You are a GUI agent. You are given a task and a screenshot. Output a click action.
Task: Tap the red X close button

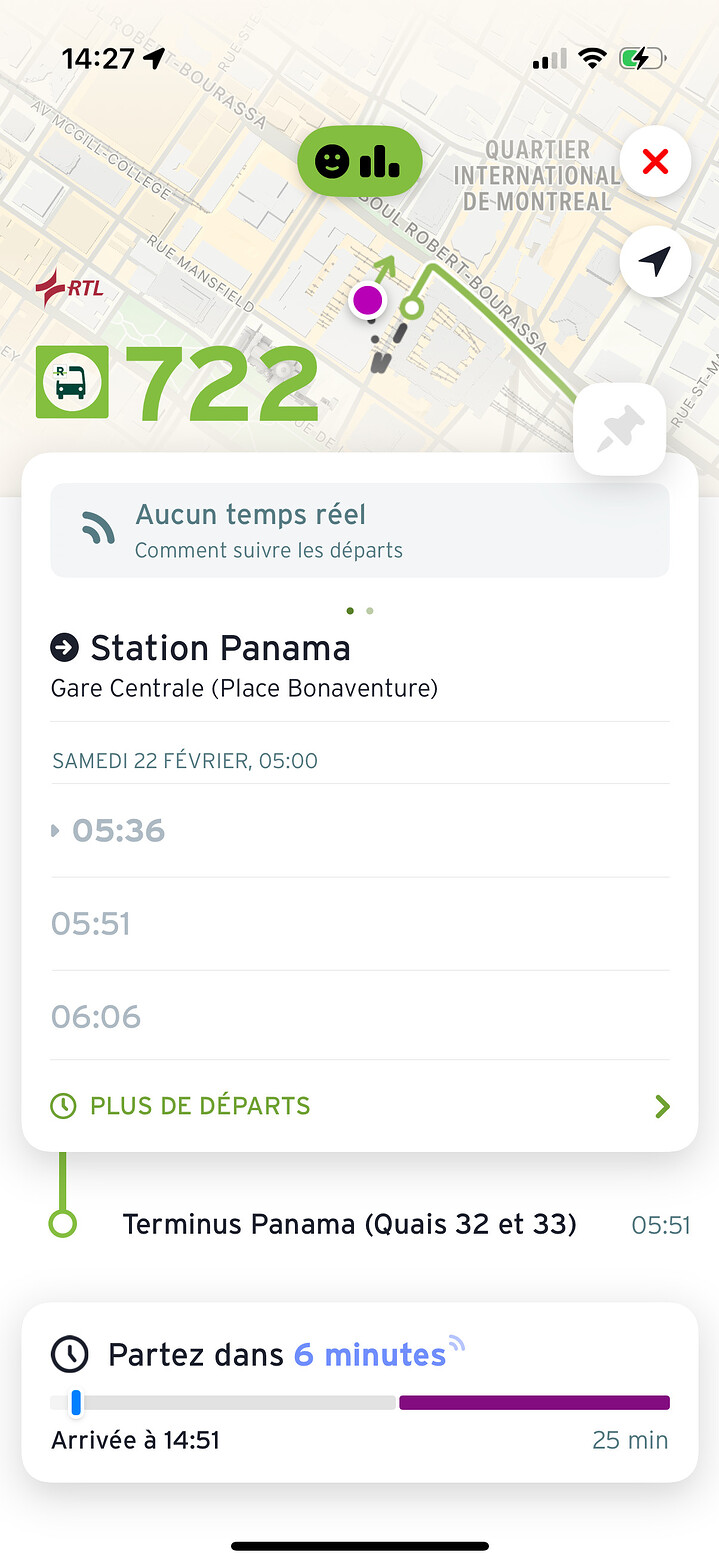655,162
